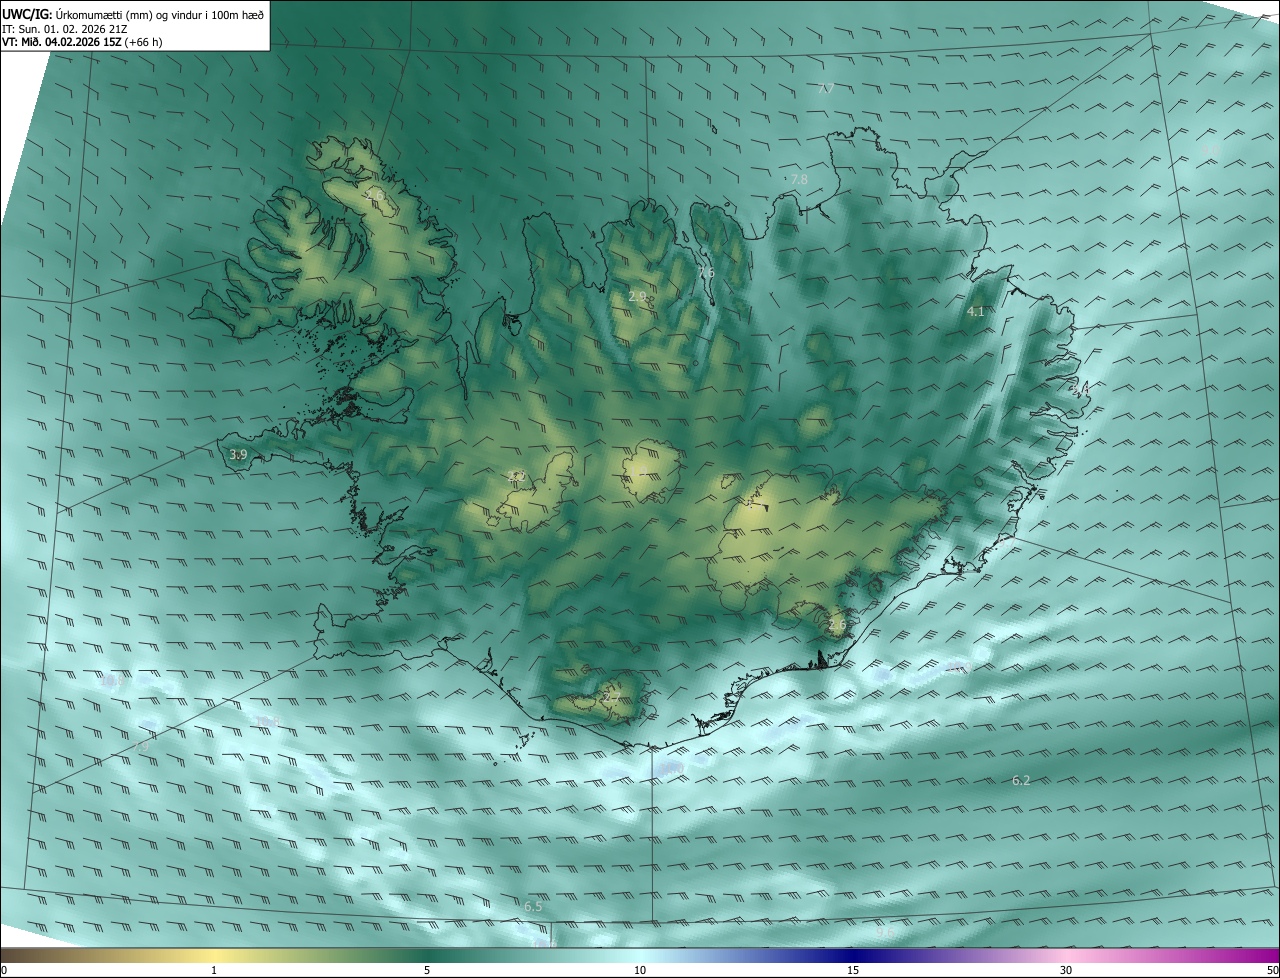Click the yellow section of the color scale
Screen dimensions: 1280x978
[x=215, y=955]
